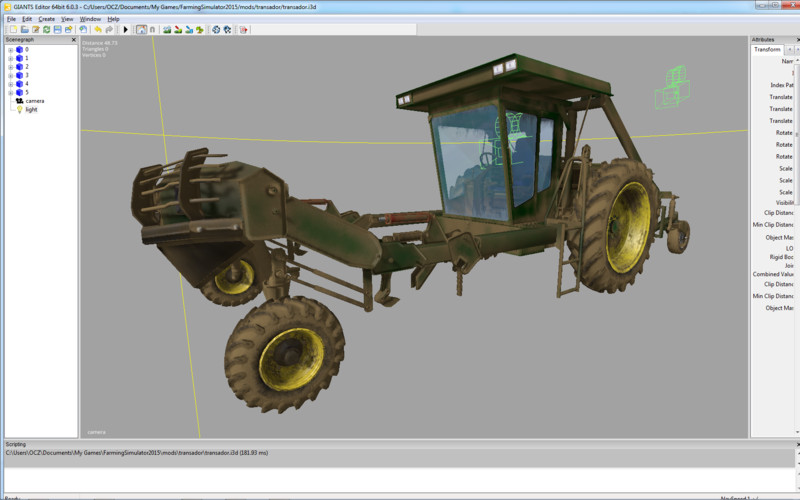
Task: Click the first terrain editing icon
Action: pyautogui.click(x=165, y=30)
